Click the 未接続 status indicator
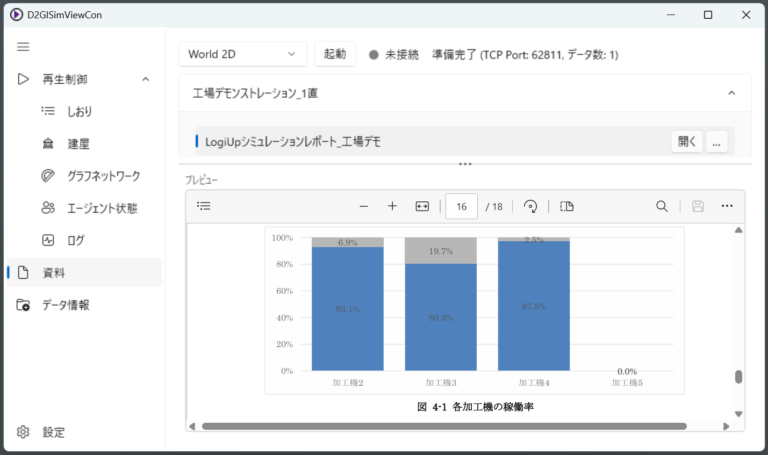768x455 pixels. pyautogui.click(x=394, y=54)
